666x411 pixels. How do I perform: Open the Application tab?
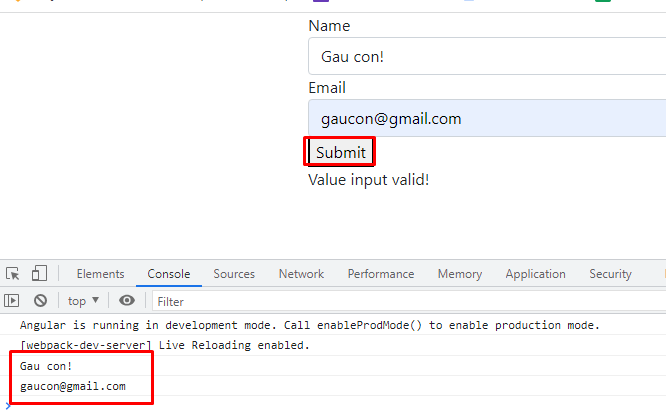pos(535,274)
